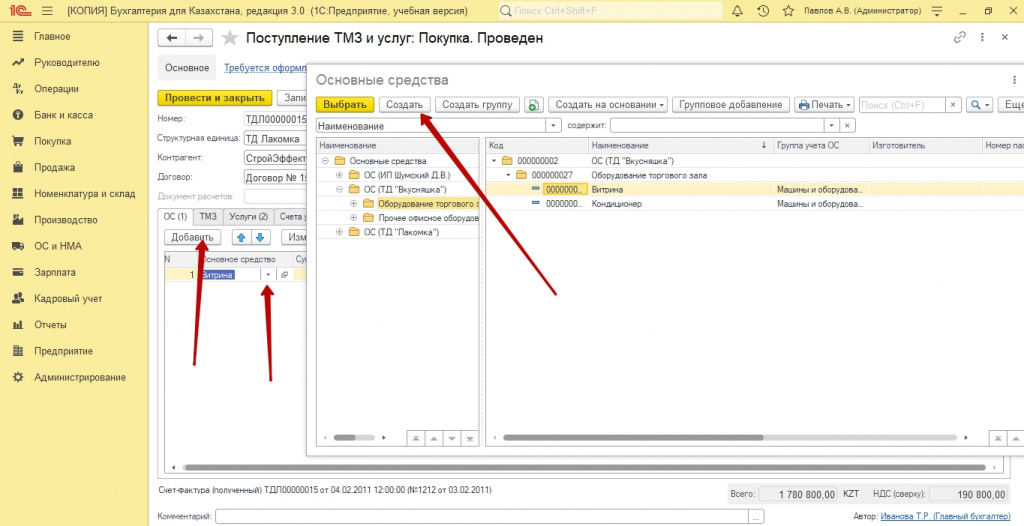Jump to last item in tree panel
This screenshot has width=1024, height=526.
click(x=469, y=438)
